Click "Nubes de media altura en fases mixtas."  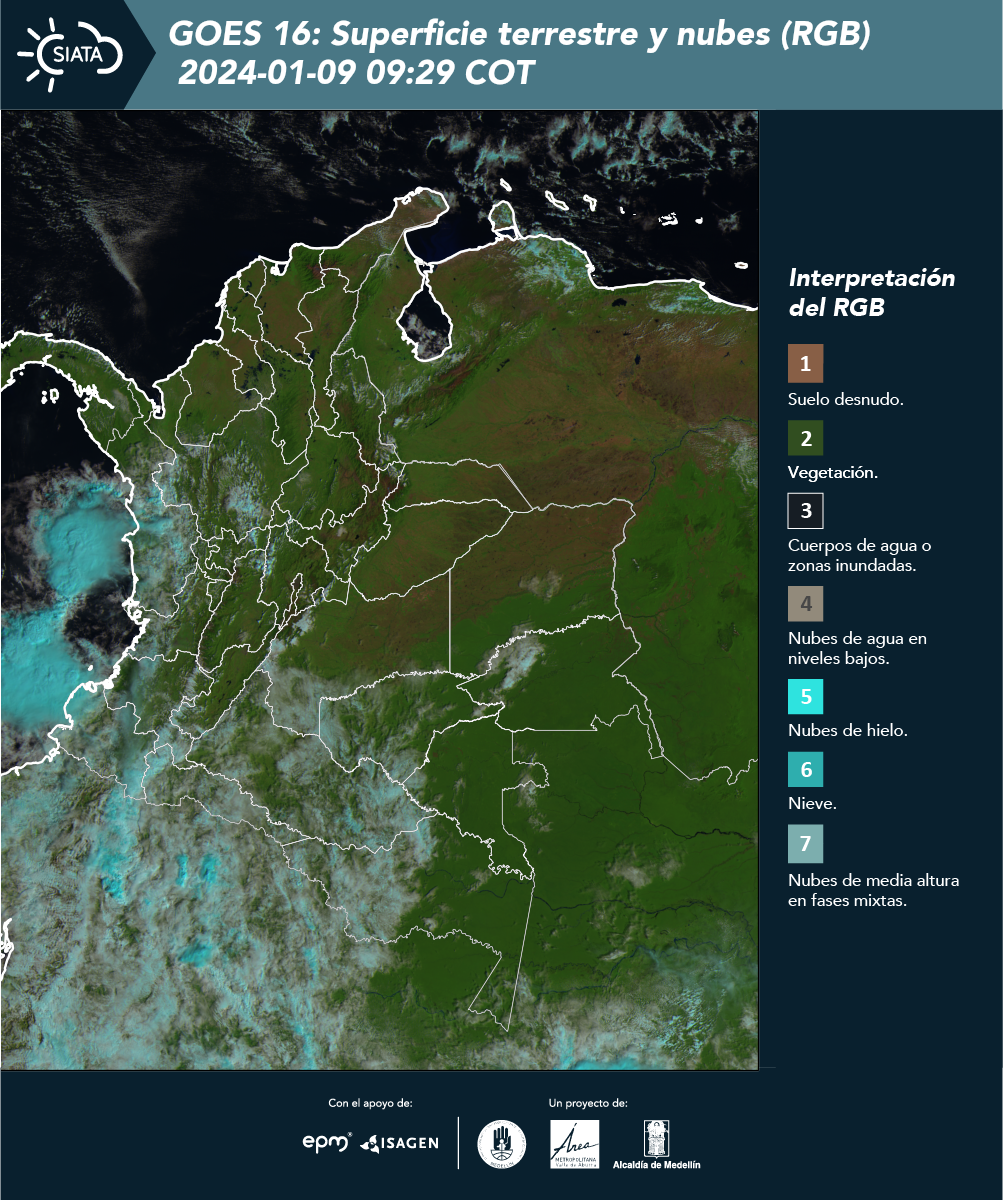click(x=874, y=891)
